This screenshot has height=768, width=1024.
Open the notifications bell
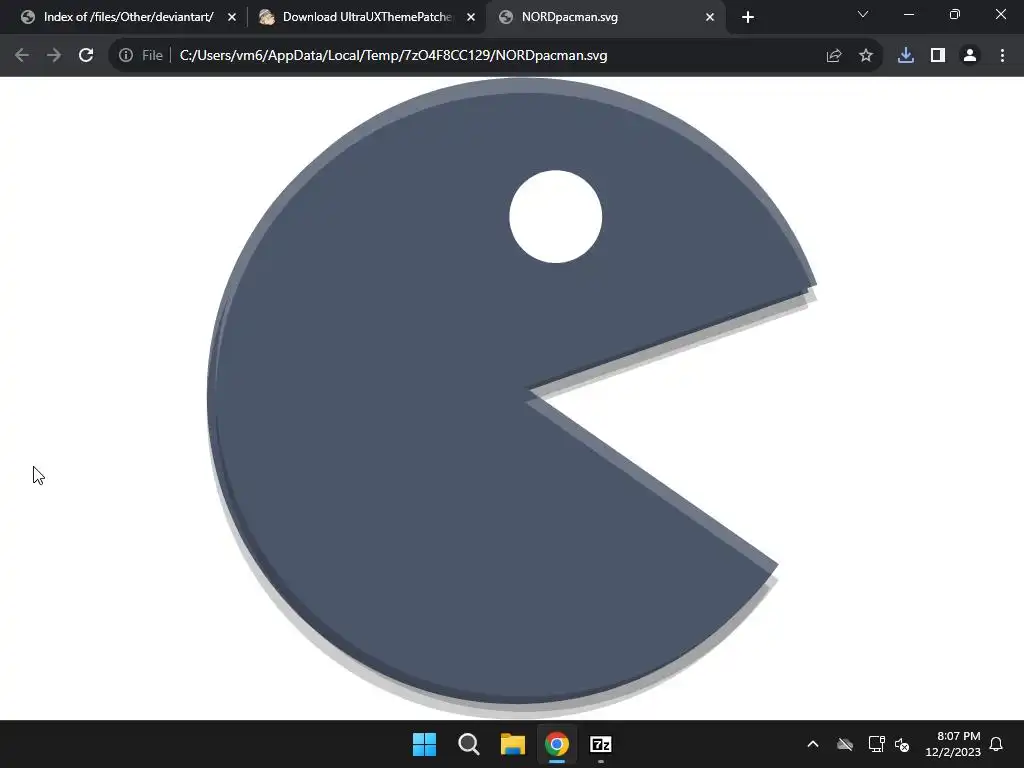point(996,744)
